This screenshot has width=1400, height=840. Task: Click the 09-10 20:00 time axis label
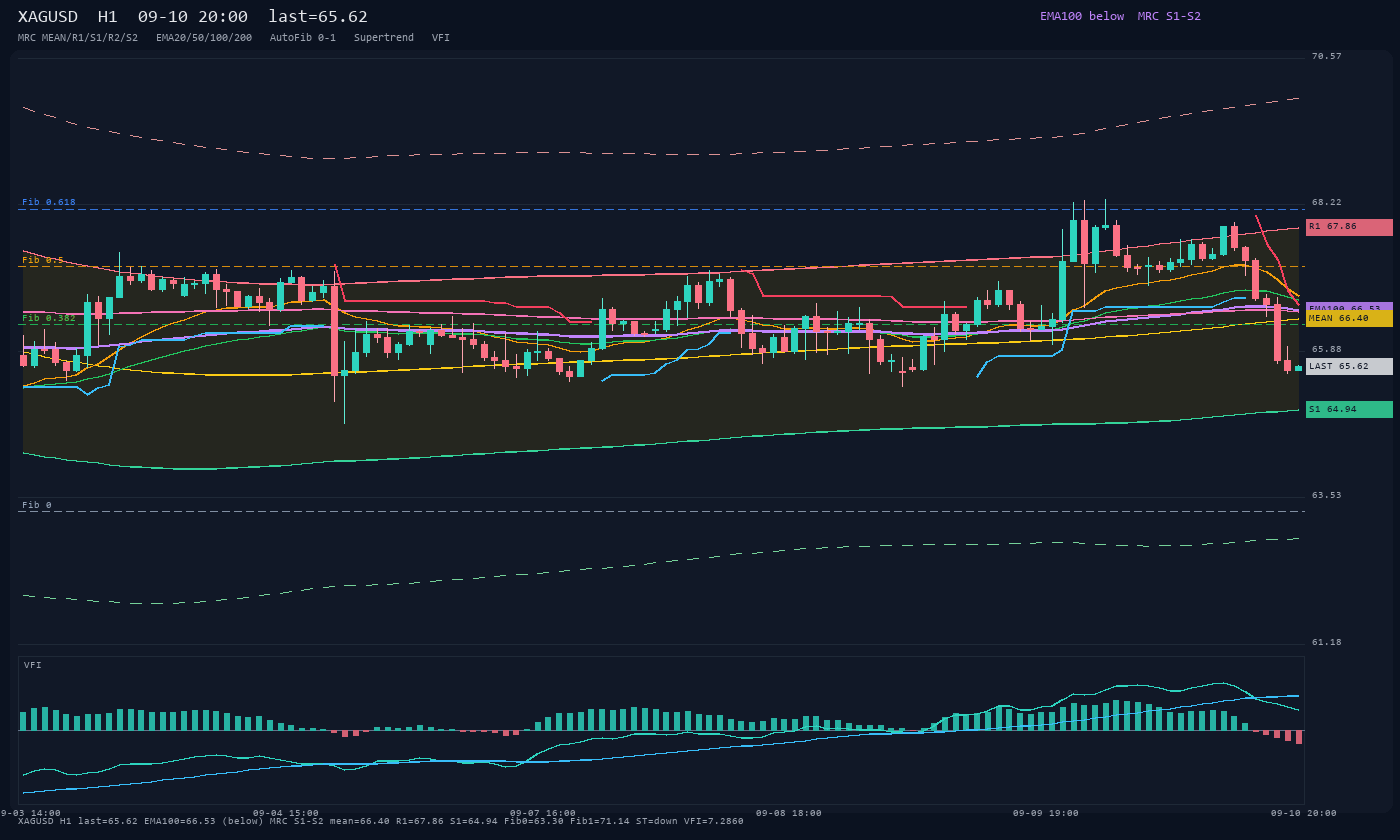pyautogui.click(x=1304, y=813)
